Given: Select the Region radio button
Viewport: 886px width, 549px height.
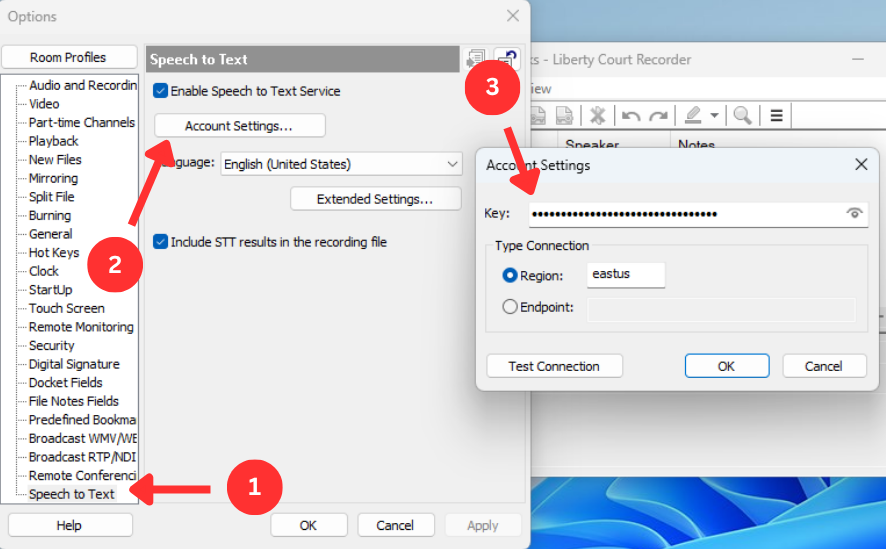Looking at the screenshot, I should pyautogui.click(x=510, y=275).
